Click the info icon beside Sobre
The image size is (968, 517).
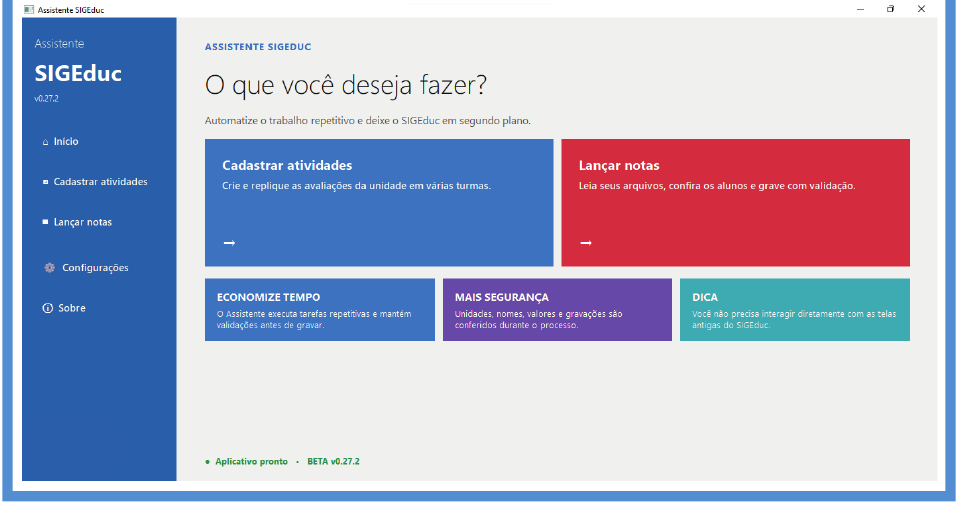coord(48,308)
